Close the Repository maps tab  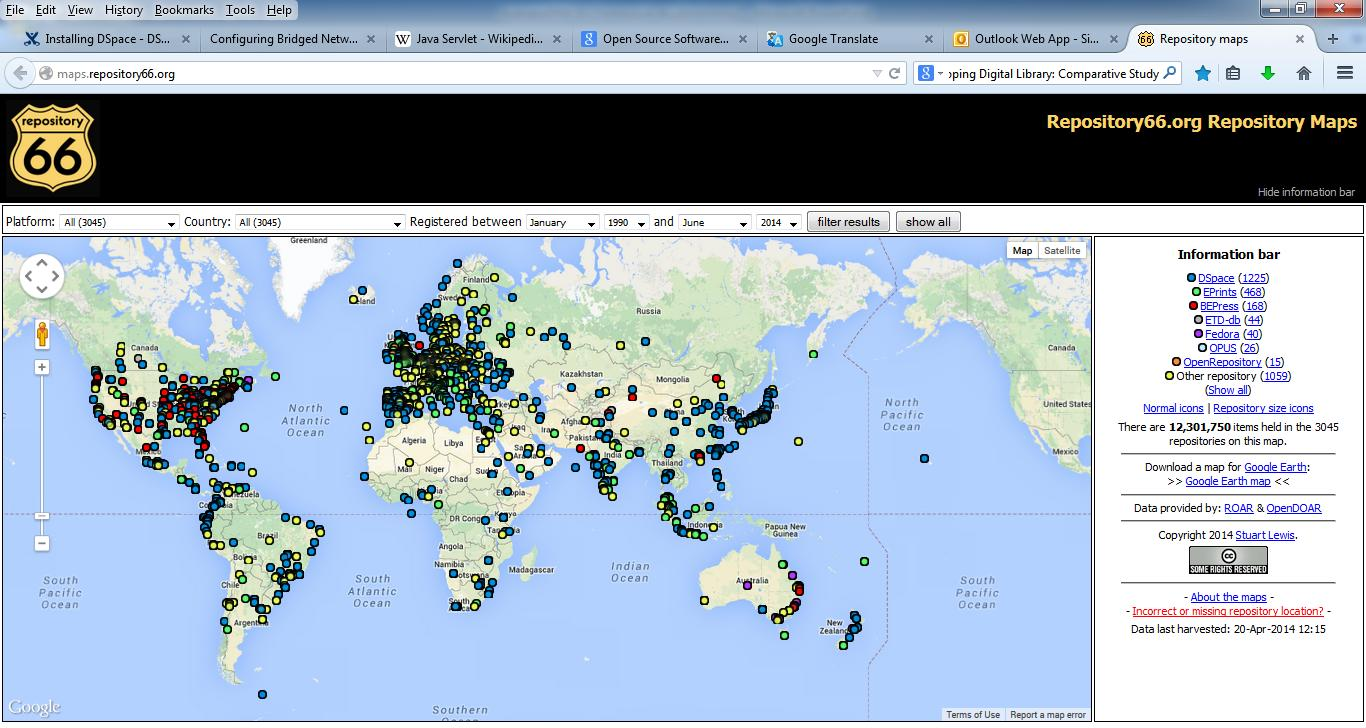click(x=1300, y=39)
